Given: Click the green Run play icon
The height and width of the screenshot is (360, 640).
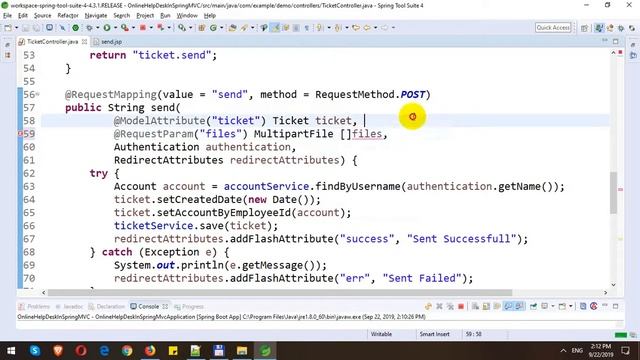Looking at the screenshot, I should (x=107, y=28).
